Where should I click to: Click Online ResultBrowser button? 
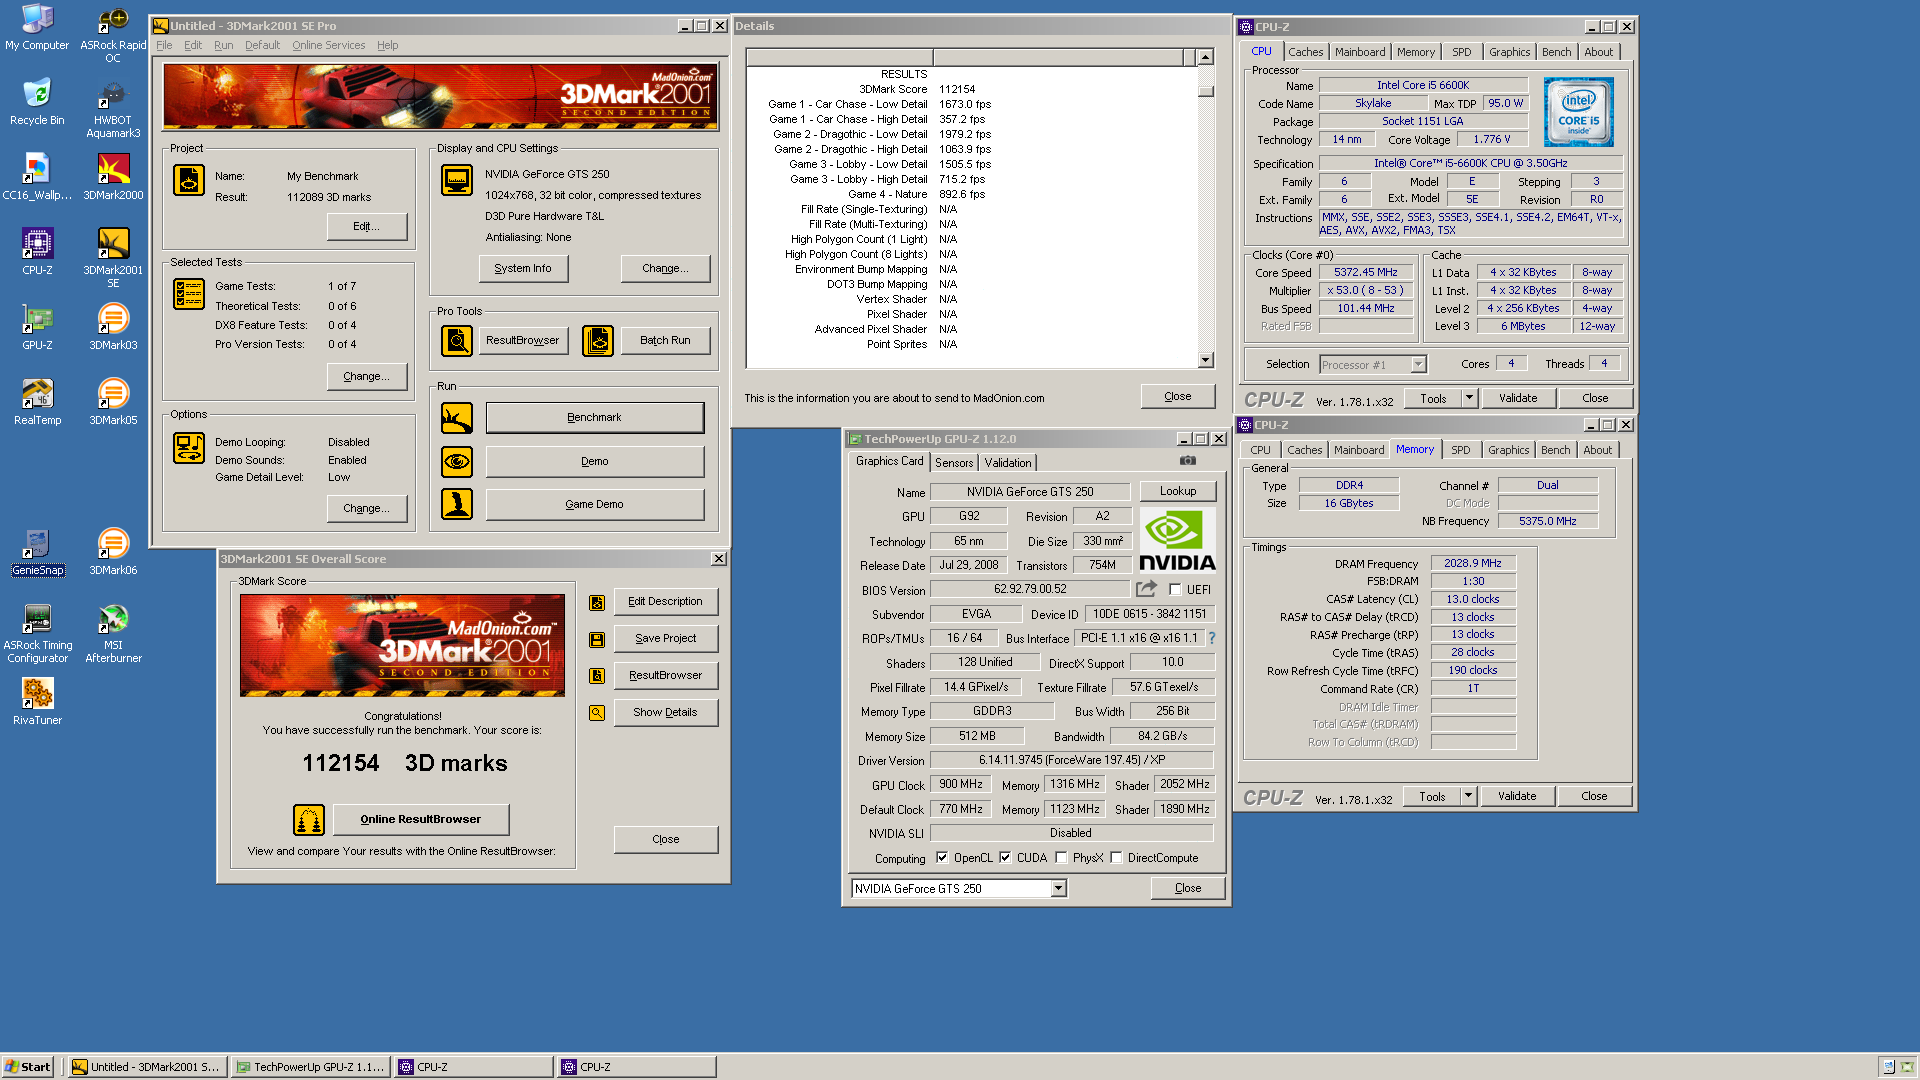tap(421, 820)
